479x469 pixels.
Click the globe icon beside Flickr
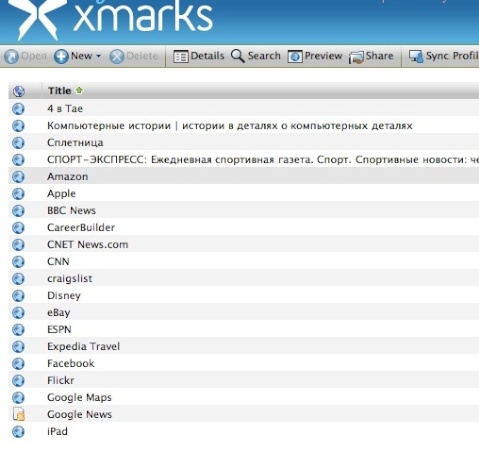point(18,381)
